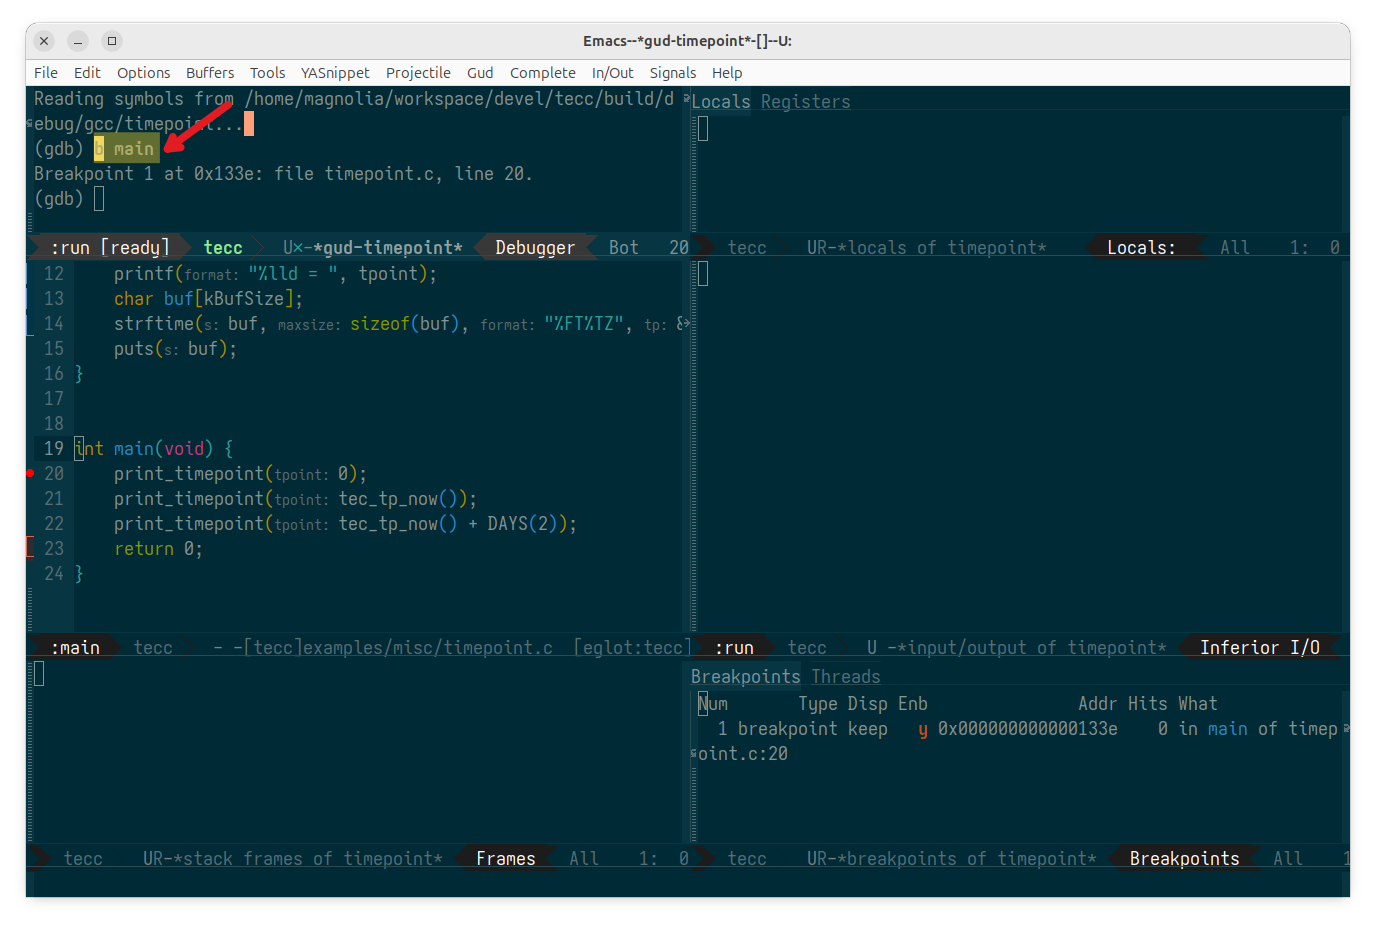Click the 'main' function link in the breakpoints table

(1228, 729)
